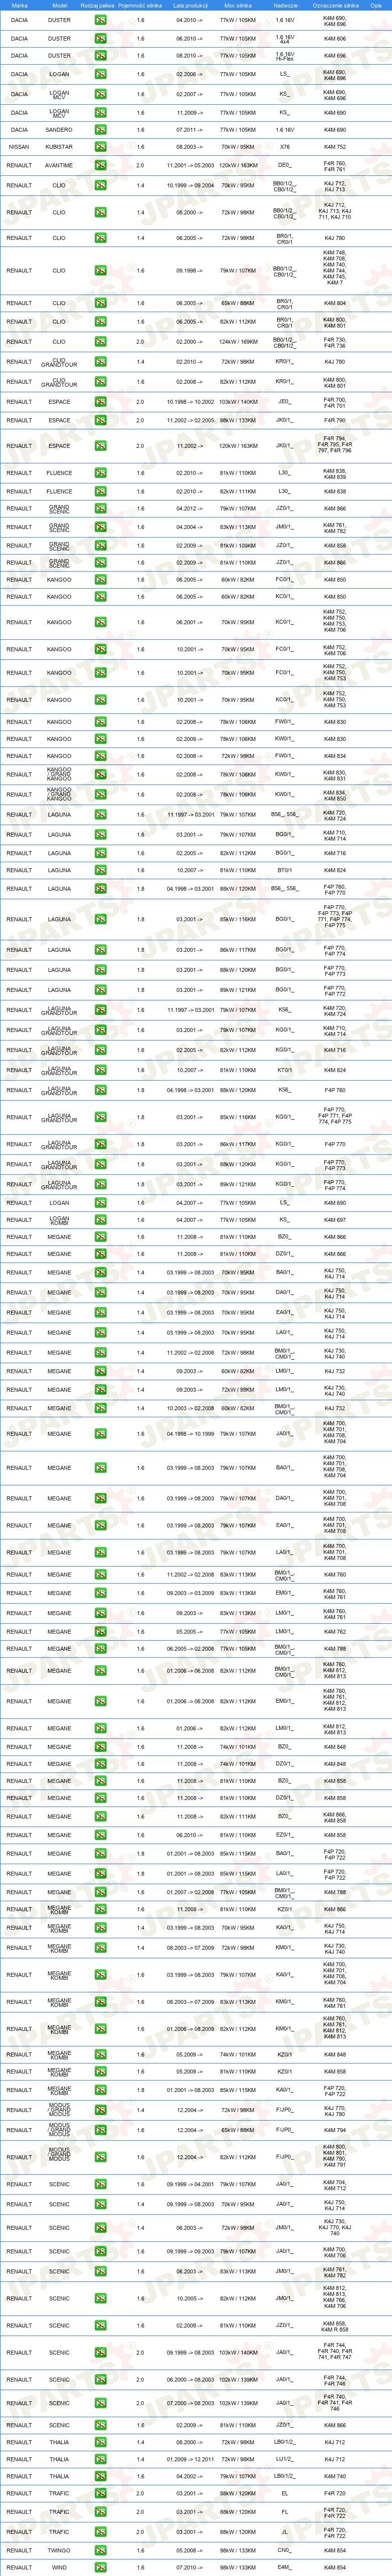Screen dimensions: 392x2576
Task: Click the Marka column header
Action: point(19,5)
